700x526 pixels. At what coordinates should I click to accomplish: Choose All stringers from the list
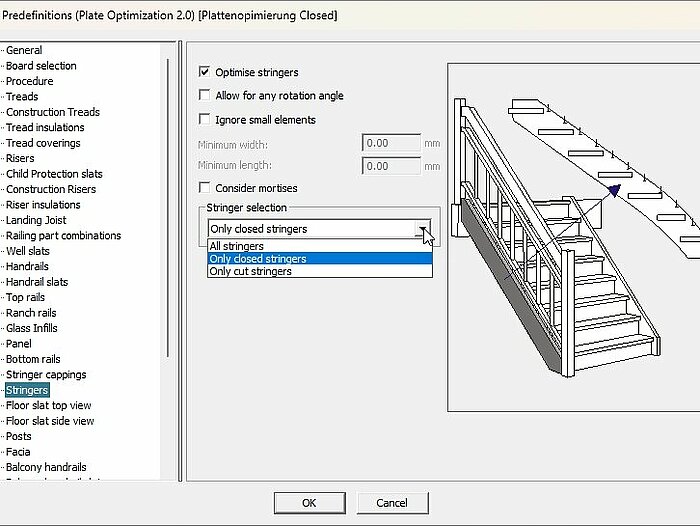pyautogui.click(x=320, y=246)
